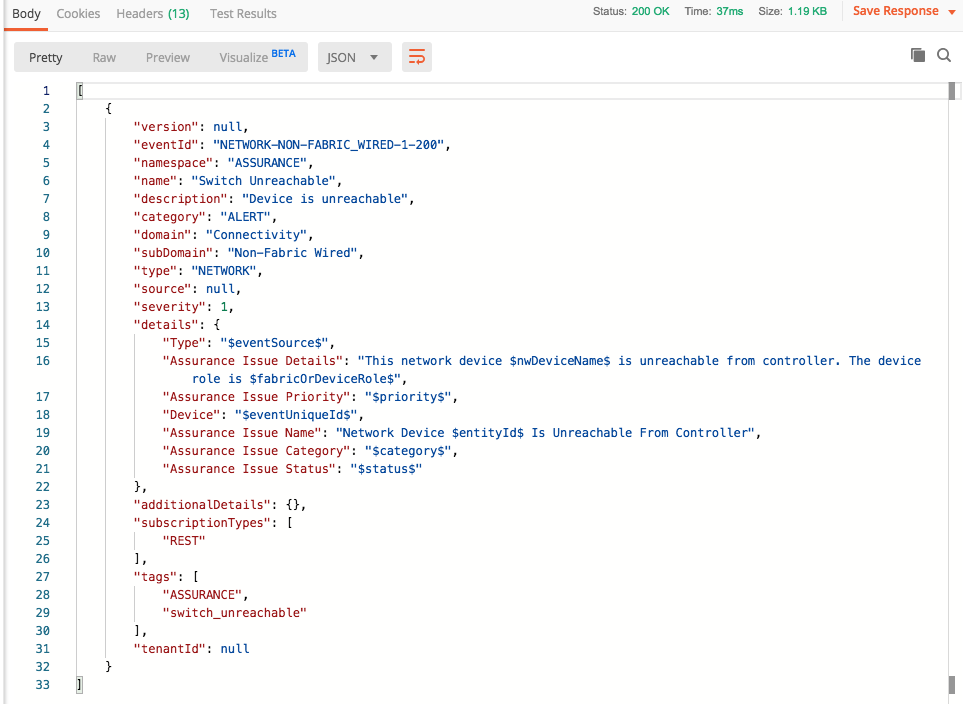Click Save Response button
Viewport: 963px width, 704px height.
895,12
